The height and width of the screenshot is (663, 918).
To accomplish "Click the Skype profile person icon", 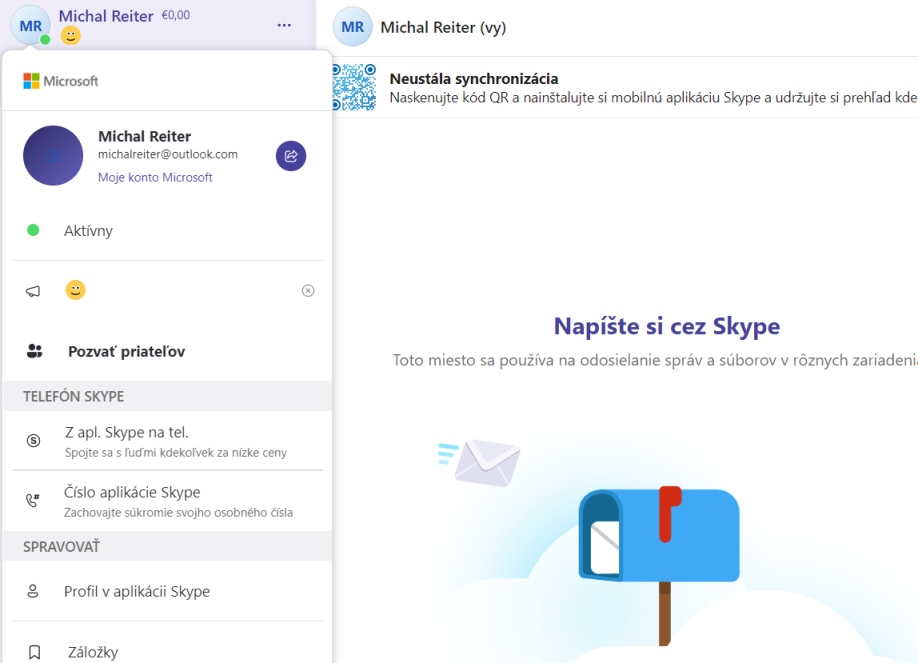I will tap(34, 591).
